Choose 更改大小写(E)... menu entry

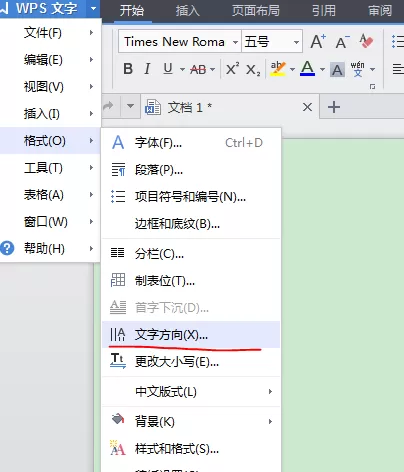point(191,362)
